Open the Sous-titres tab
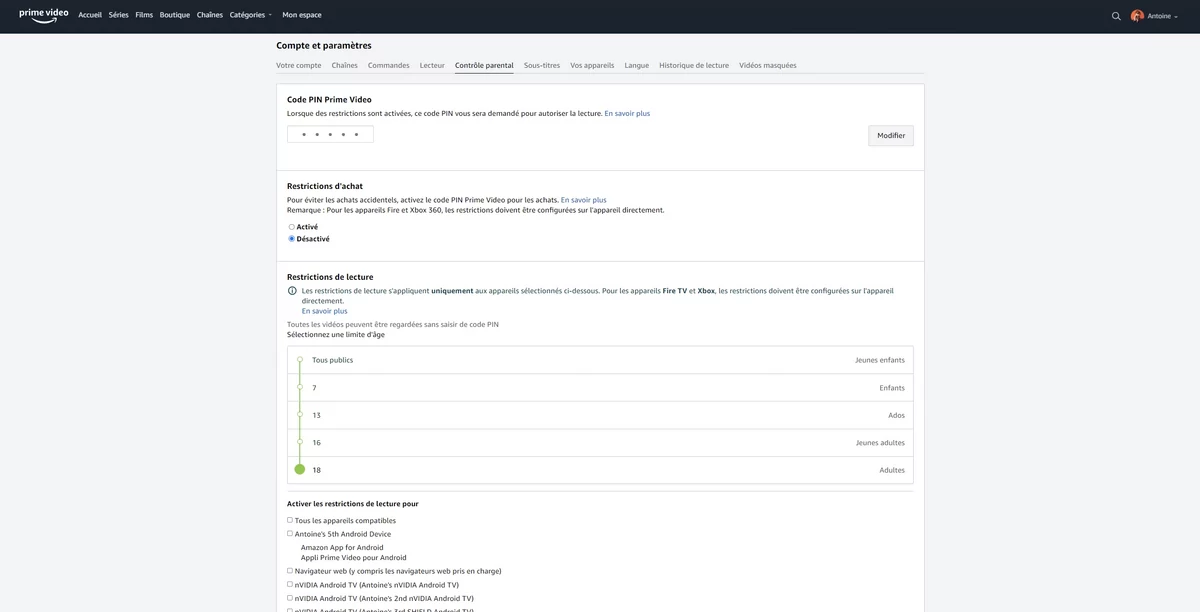Screen dimensions: 1200x612 pyautogui.click(x=542, y=65)
